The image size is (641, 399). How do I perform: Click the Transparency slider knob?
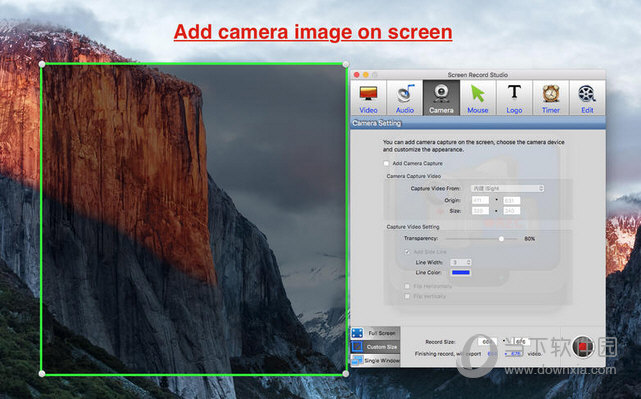(501, 238)
